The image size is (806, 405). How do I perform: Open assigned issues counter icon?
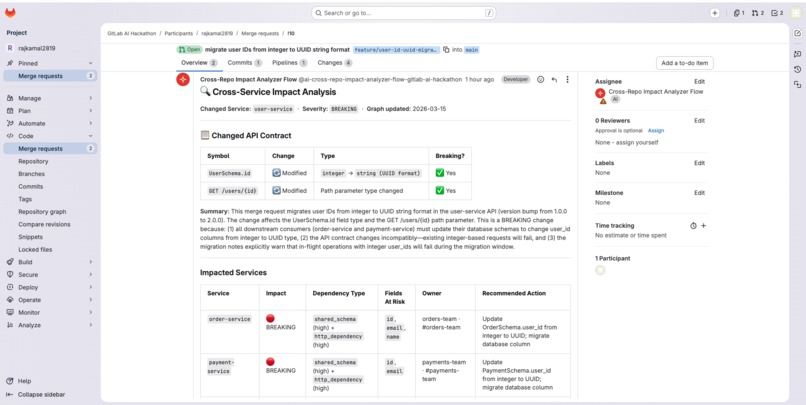tap(739, 13)
